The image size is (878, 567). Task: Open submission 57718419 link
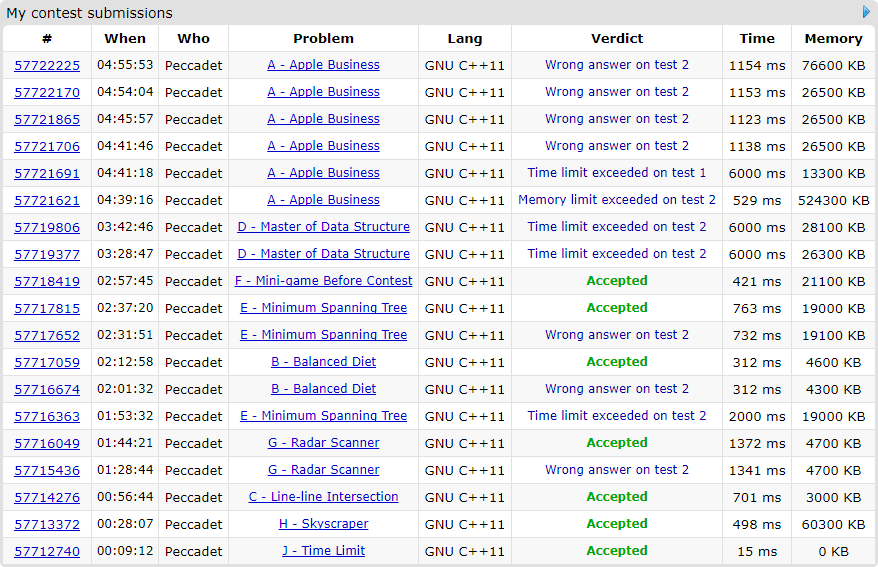point(47,281)
